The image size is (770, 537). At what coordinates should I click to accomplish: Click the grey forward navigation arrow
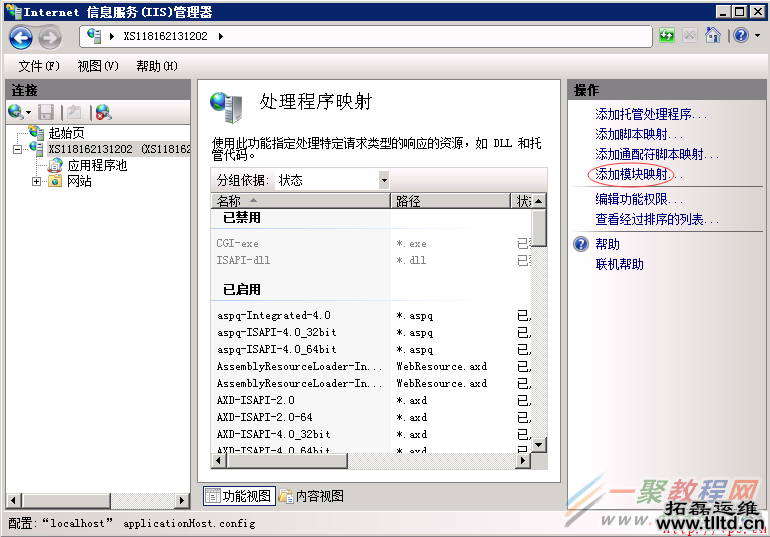click(x=50, y=37)
